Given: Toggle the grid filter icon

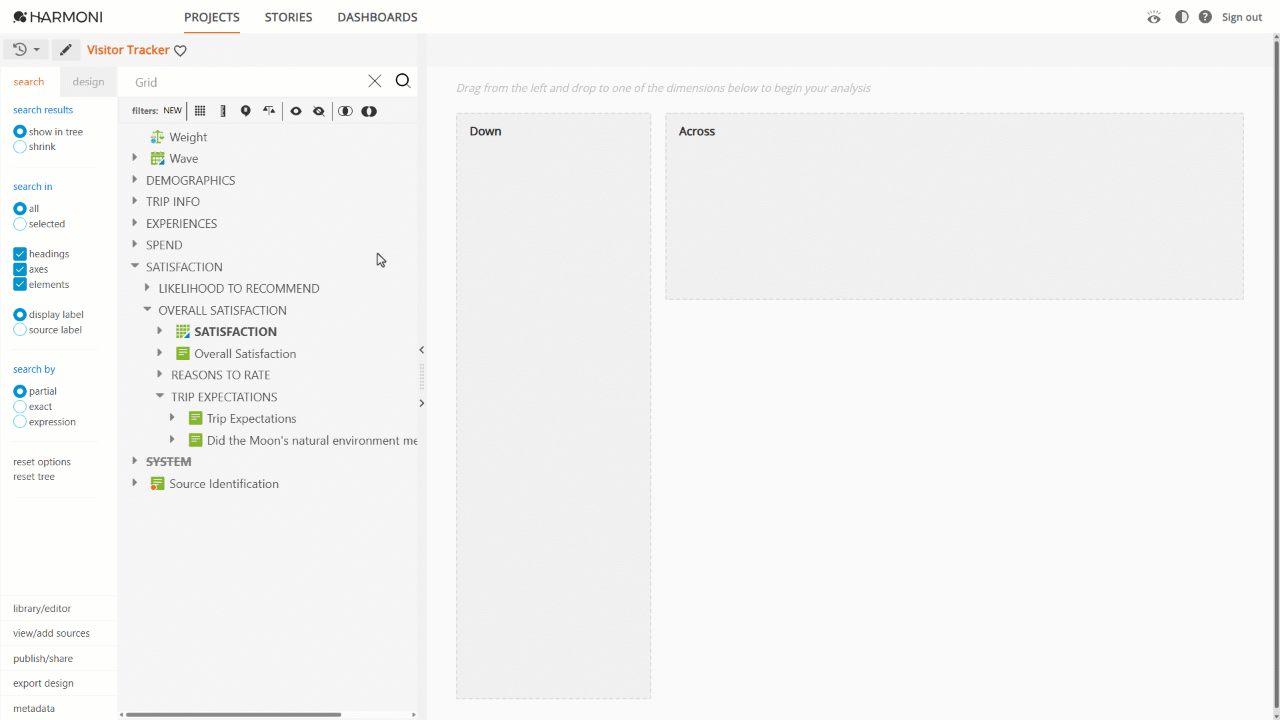Looking at the screenshot, I should 200,111.
